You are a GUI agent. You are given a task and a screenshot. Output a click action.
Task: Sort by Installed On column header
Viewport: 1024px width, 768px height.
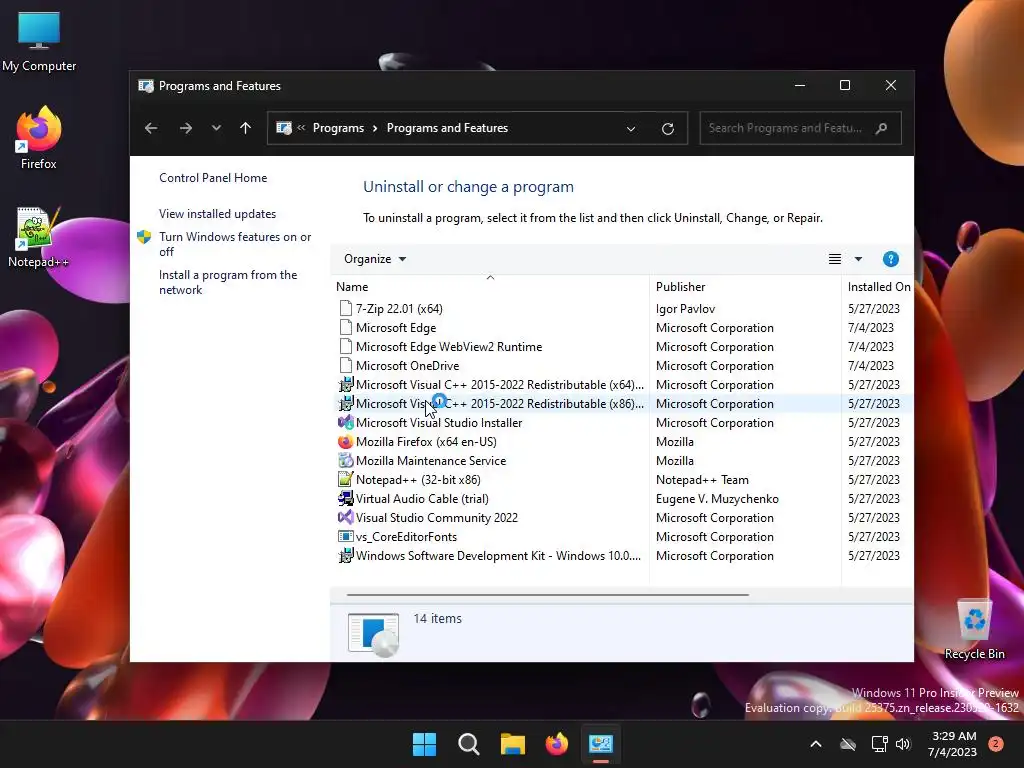(x=878, y=287)
